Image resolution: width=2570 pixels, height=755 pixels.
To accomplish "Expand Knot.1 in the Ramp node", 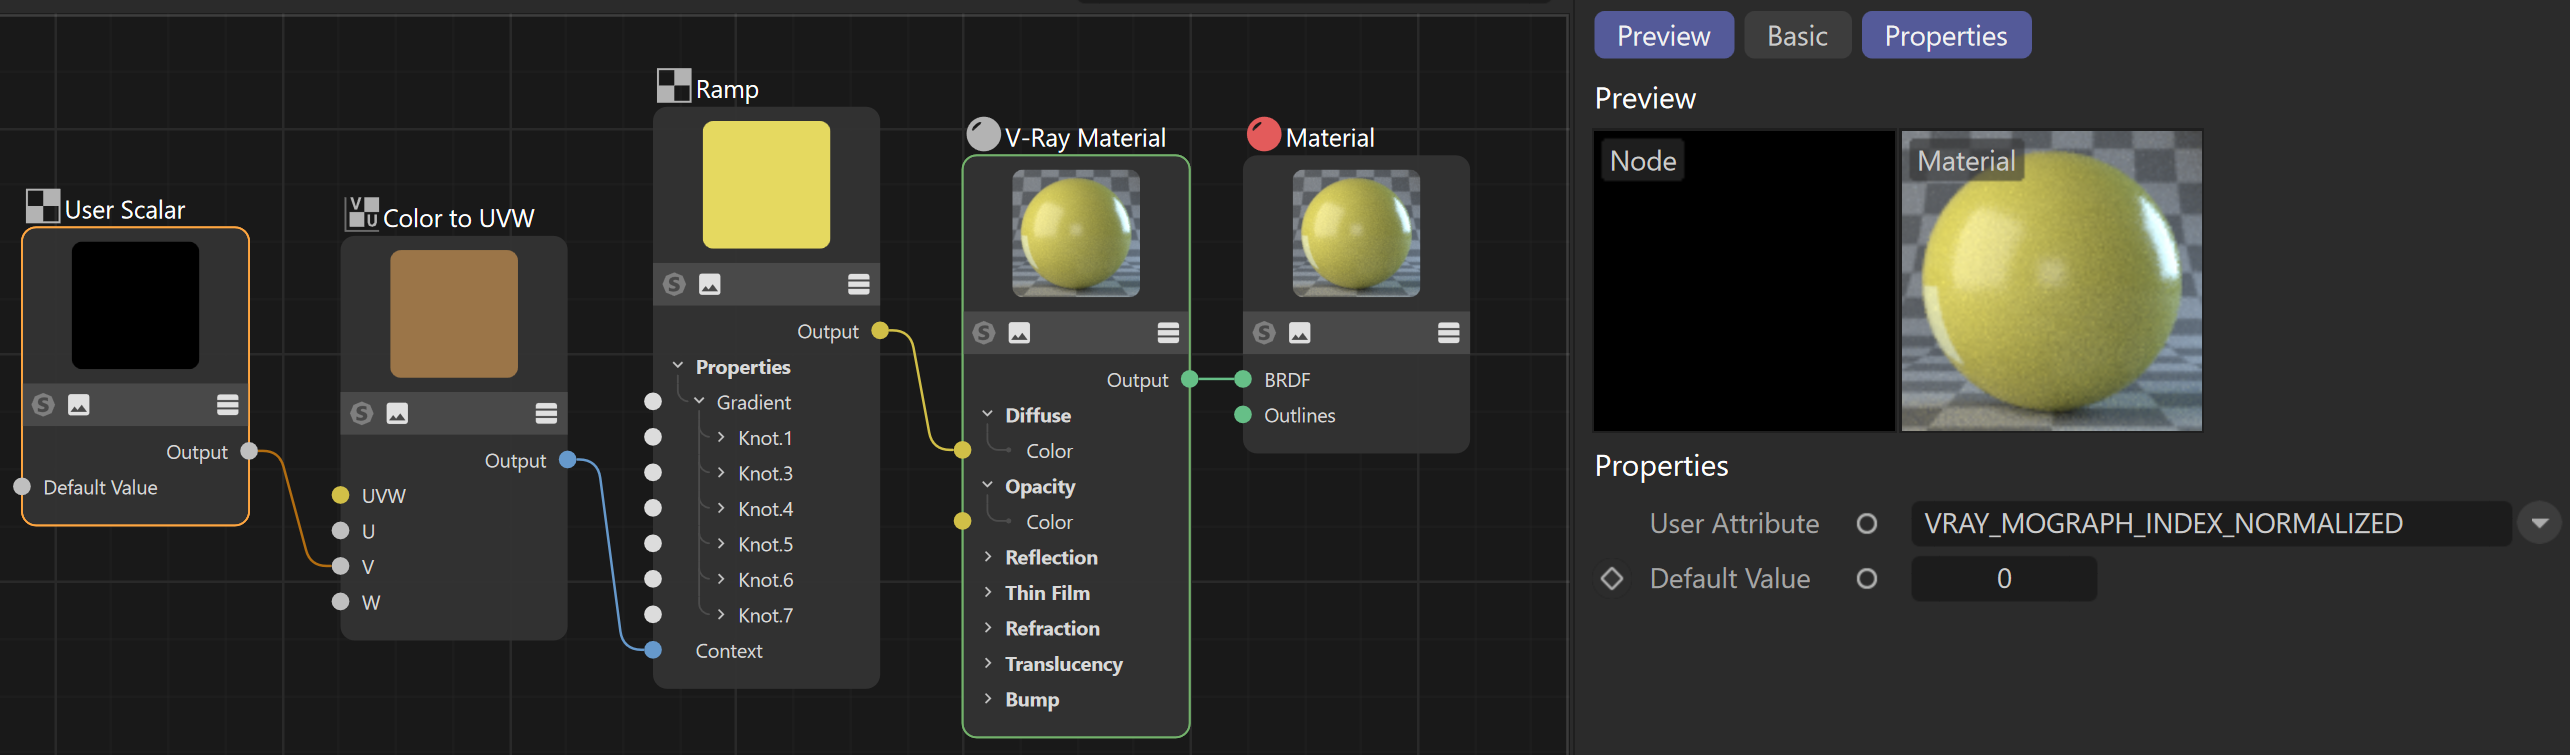I will pyautogui.click(x=721, y=438).
